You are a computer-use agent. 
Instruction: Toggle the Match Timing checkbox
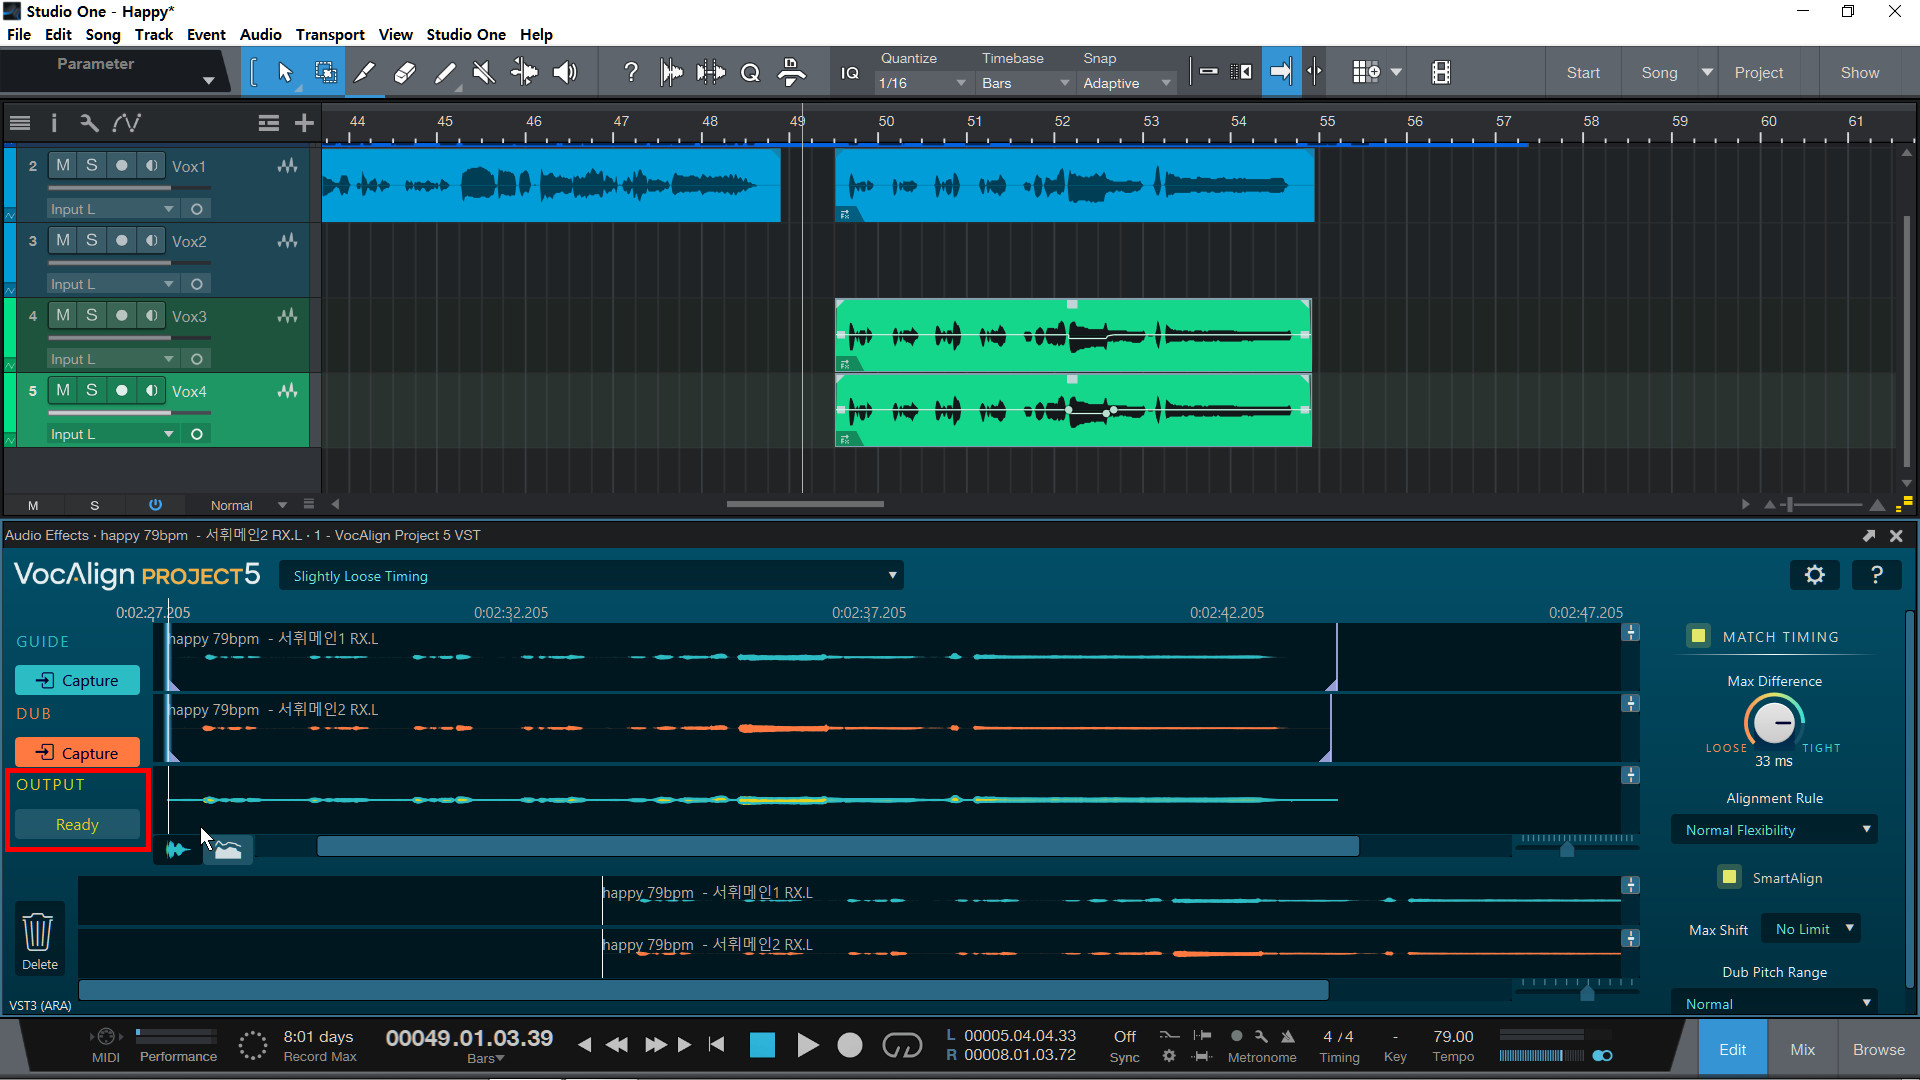click(x=1698, y=636)
